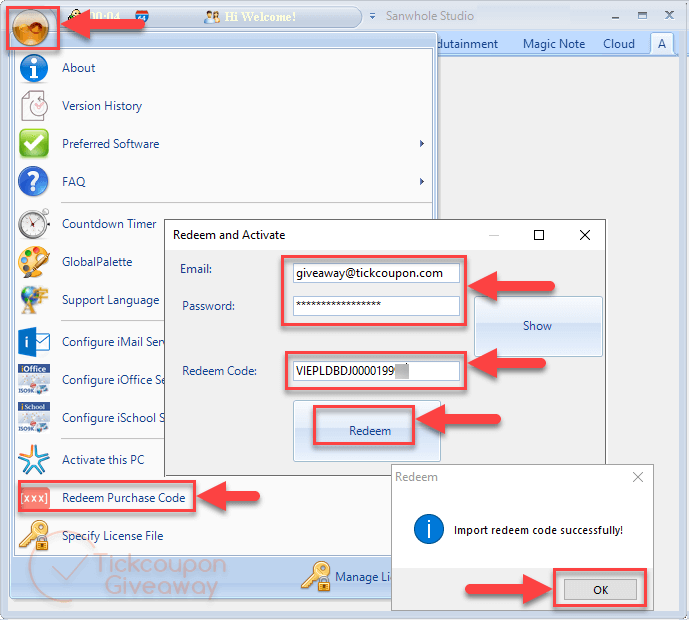689x620 pixels.
Task: Maximize the Redeem and Activate dialog
Action: (539, 235)
